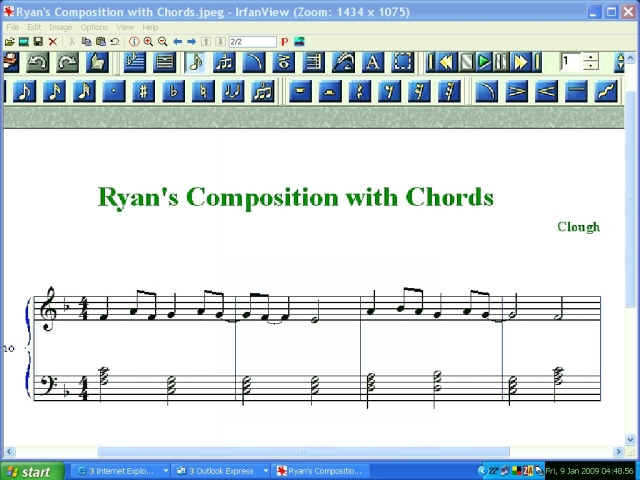Screen dimensions: 640x480
Task: Click the blue next image arrow
Action: coord(191,42)
